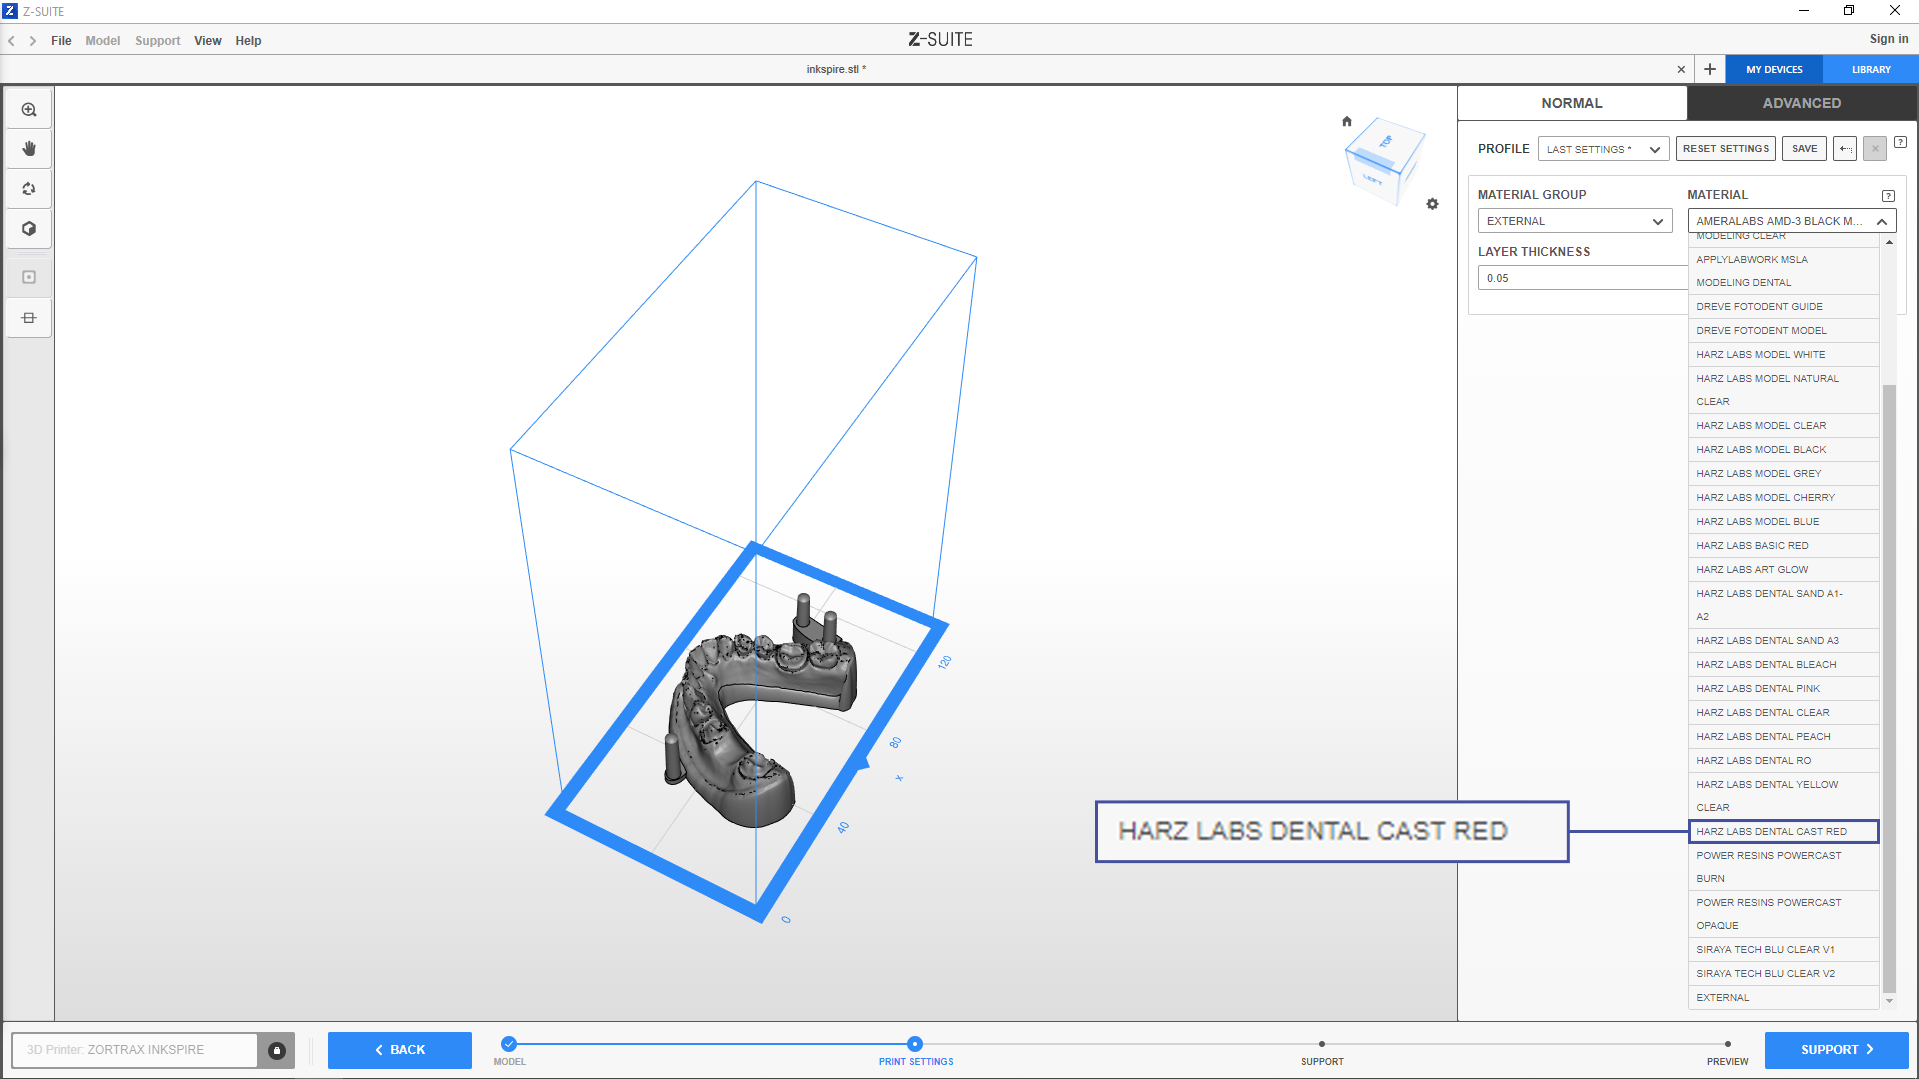The height and width of the screenshot is (1079, 1919).
Task: Click the Reset Settings button
Action: click(1725, 149)
